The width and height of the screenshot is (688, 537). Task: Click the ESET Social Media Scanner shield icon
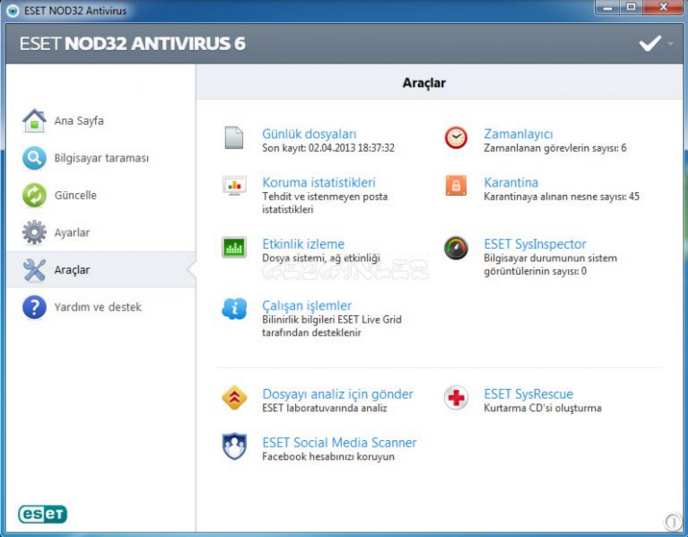tap(234, 446)
